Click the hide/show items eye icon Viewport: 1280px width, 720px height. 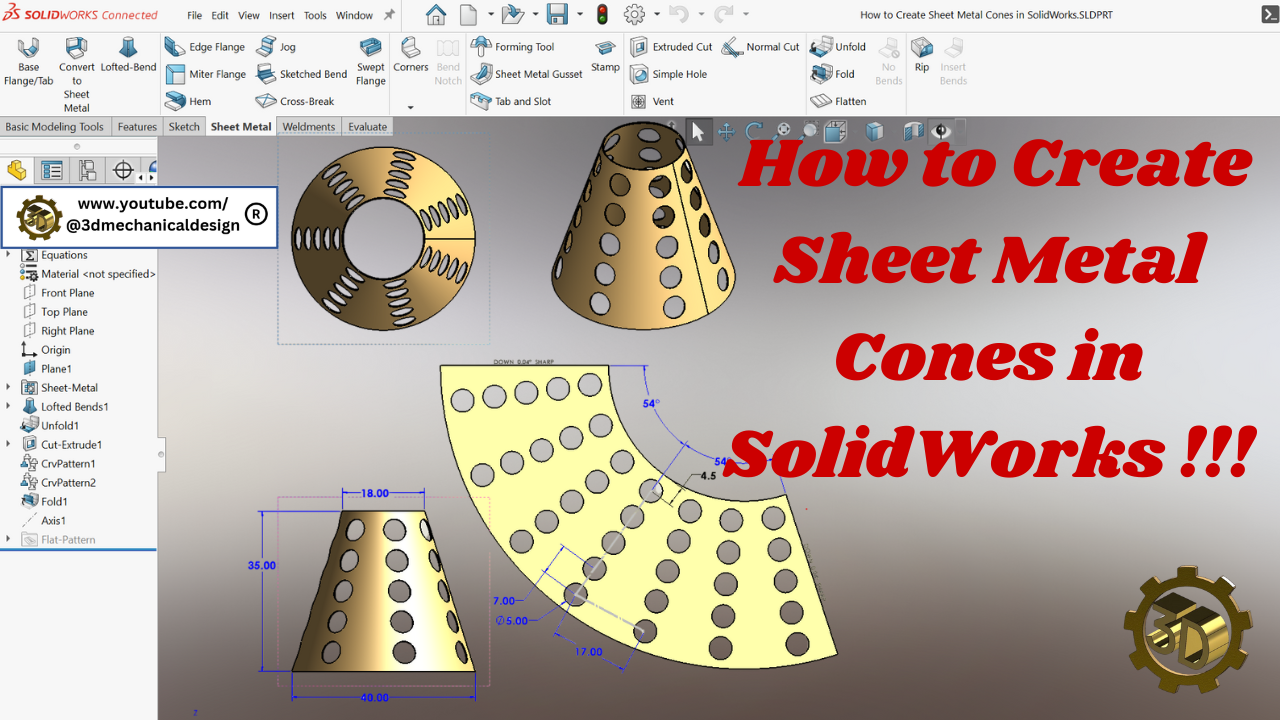(940, 131)
